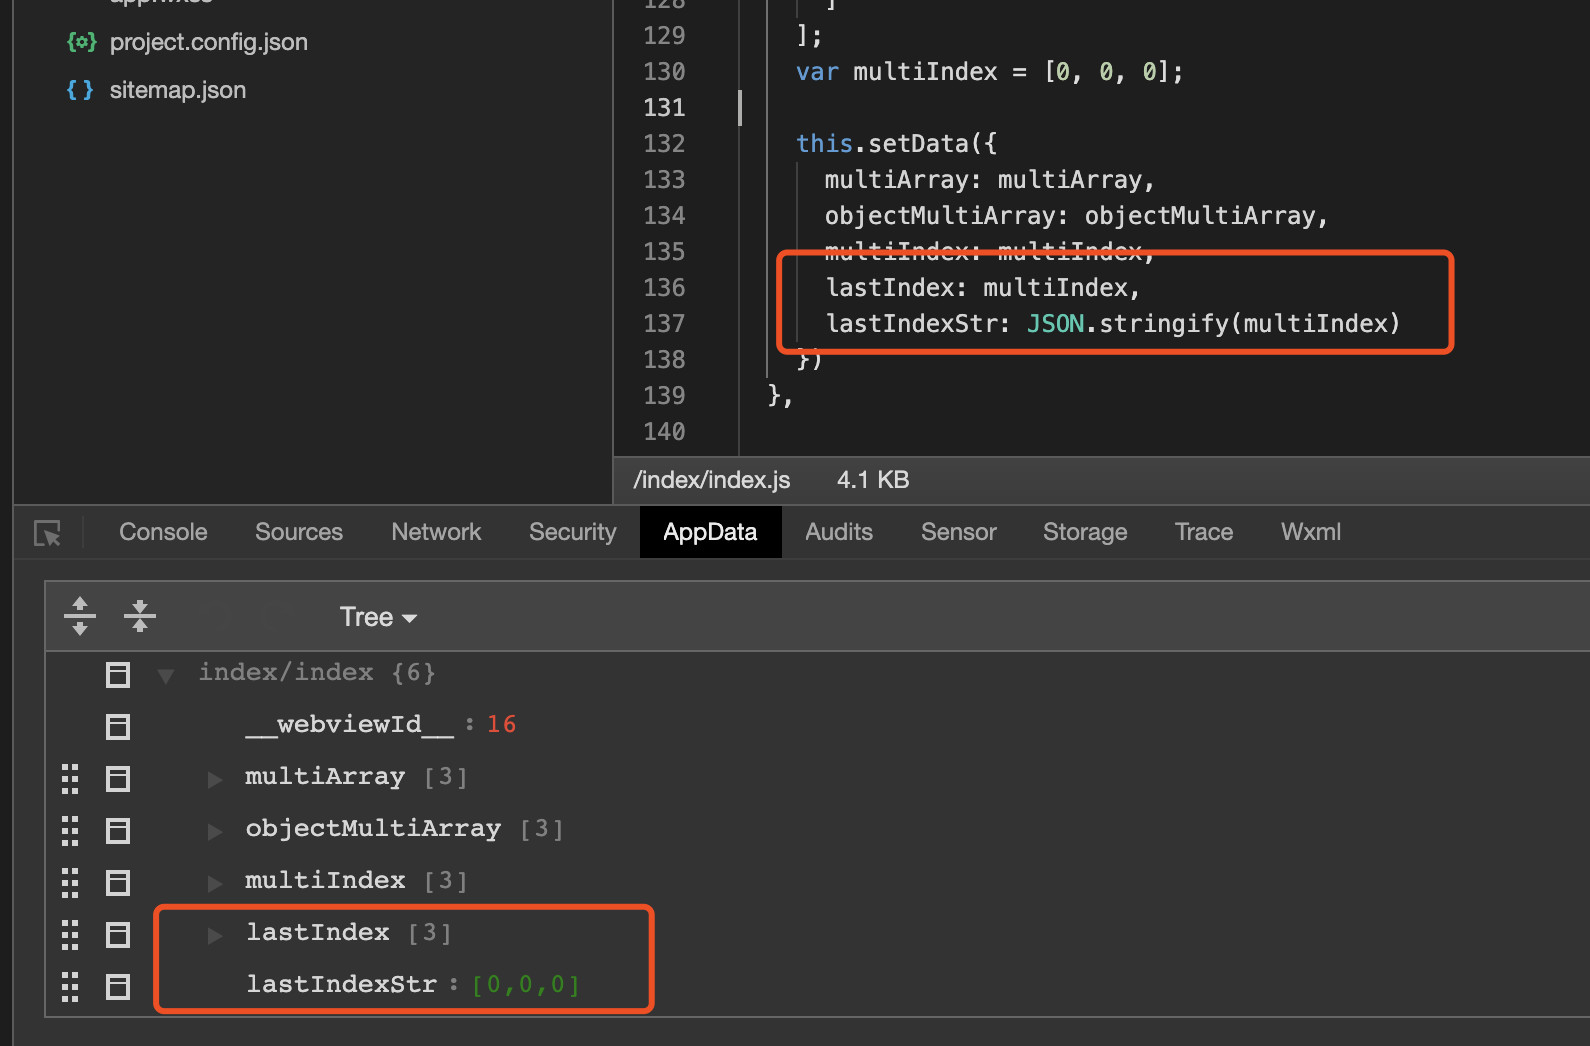This screenshot has height=1046, width=1590.
Task: Click the collapse all fields icon
Action: pos(140,616)
